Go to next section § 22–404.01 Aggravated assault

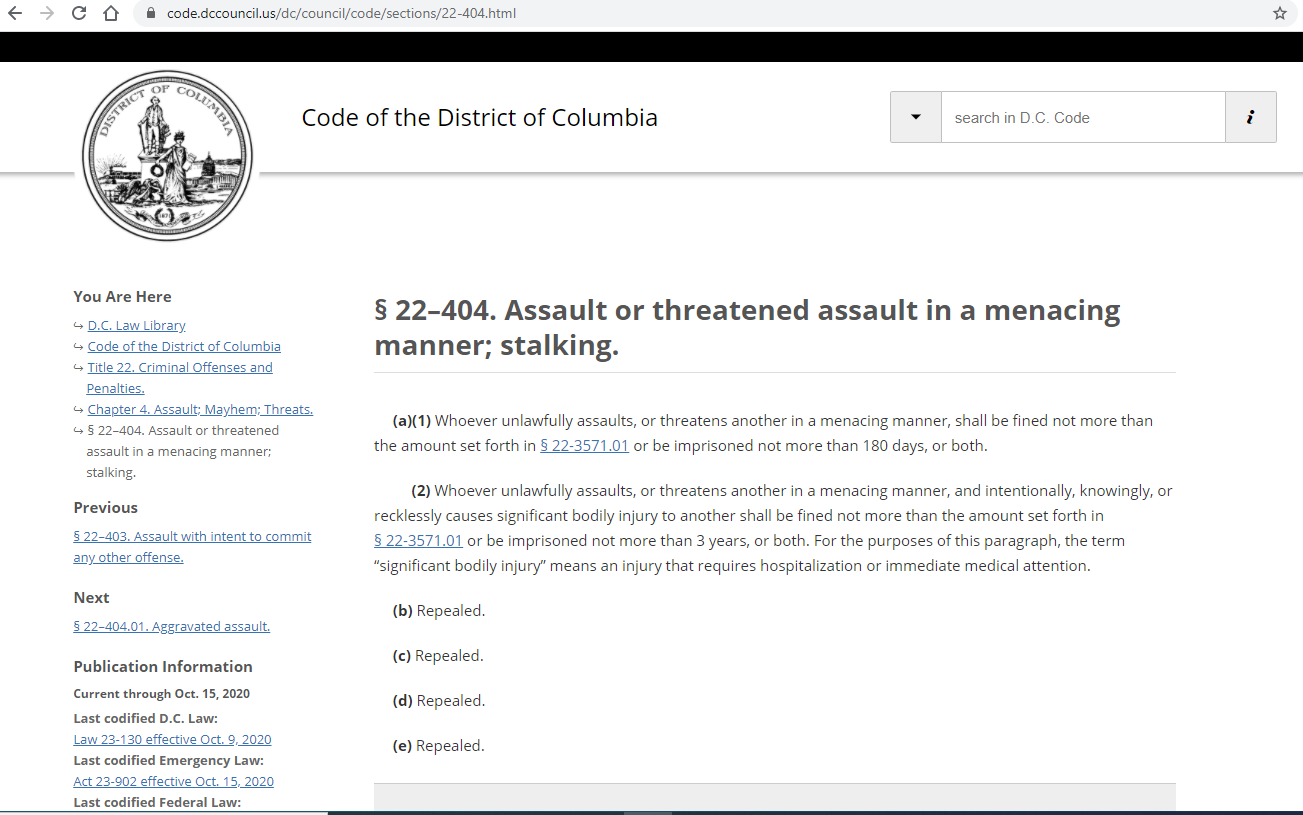171,626
